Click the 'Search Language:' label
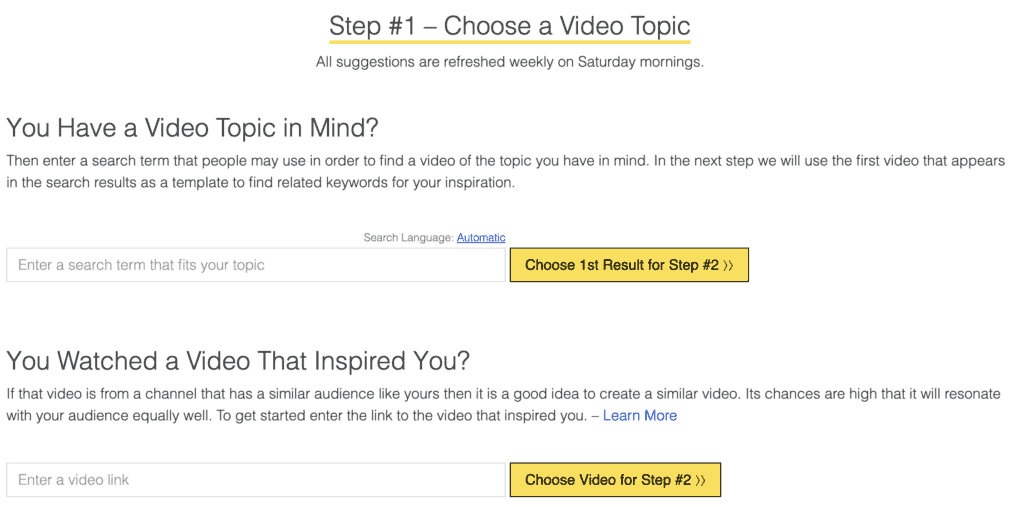Screen dimensions: 1024x507 point(408,238)
